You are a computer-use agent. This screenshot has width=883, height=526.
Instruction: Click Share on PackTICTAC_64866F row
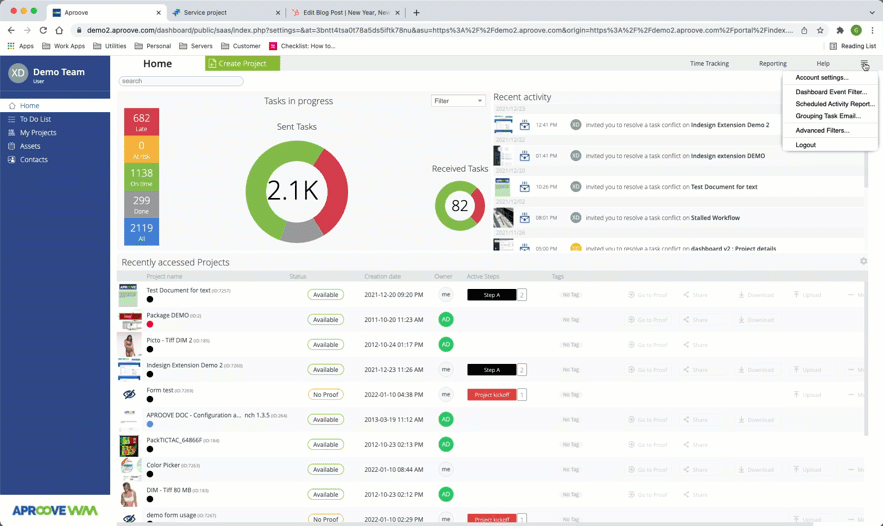695,445
